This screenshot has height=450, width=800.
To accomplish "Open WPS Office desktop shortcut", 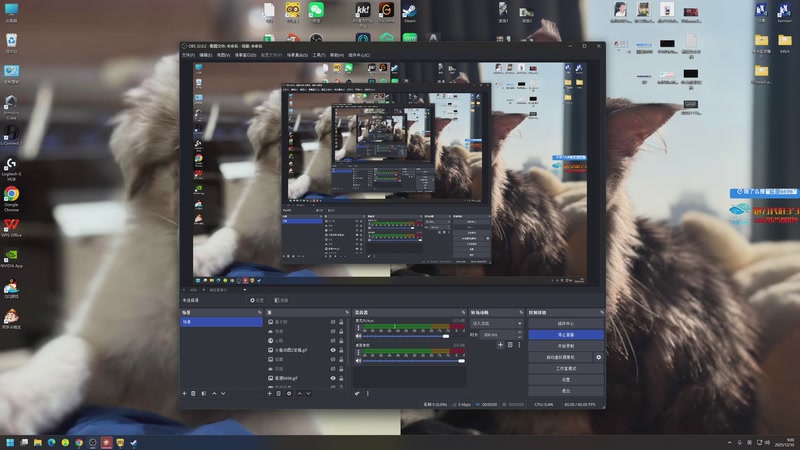I will pos(11,228).
